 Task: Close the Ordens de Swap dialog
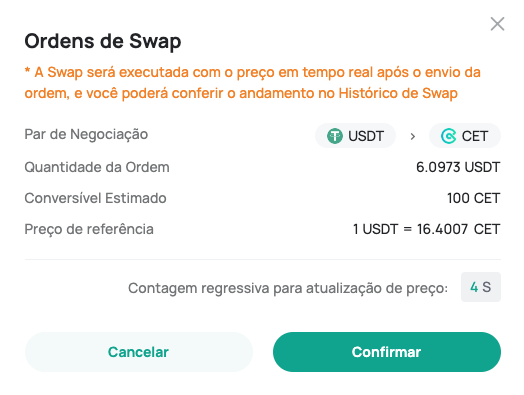click(x=497, y=24)
